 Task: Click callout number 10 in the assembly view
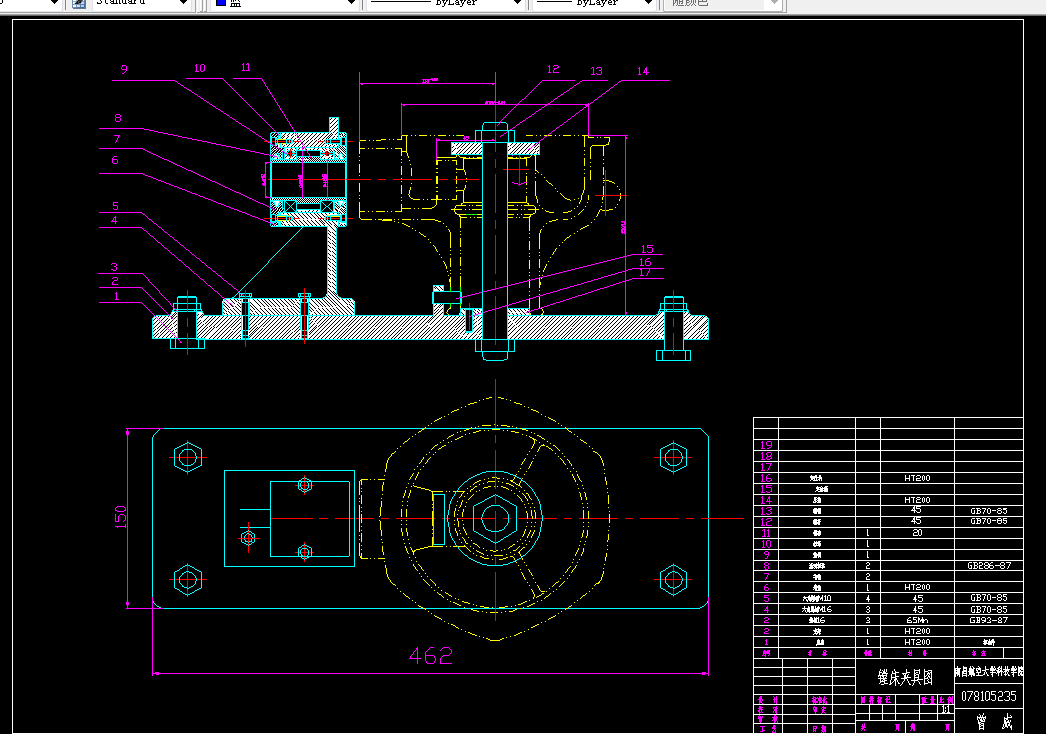coord(199,68)
